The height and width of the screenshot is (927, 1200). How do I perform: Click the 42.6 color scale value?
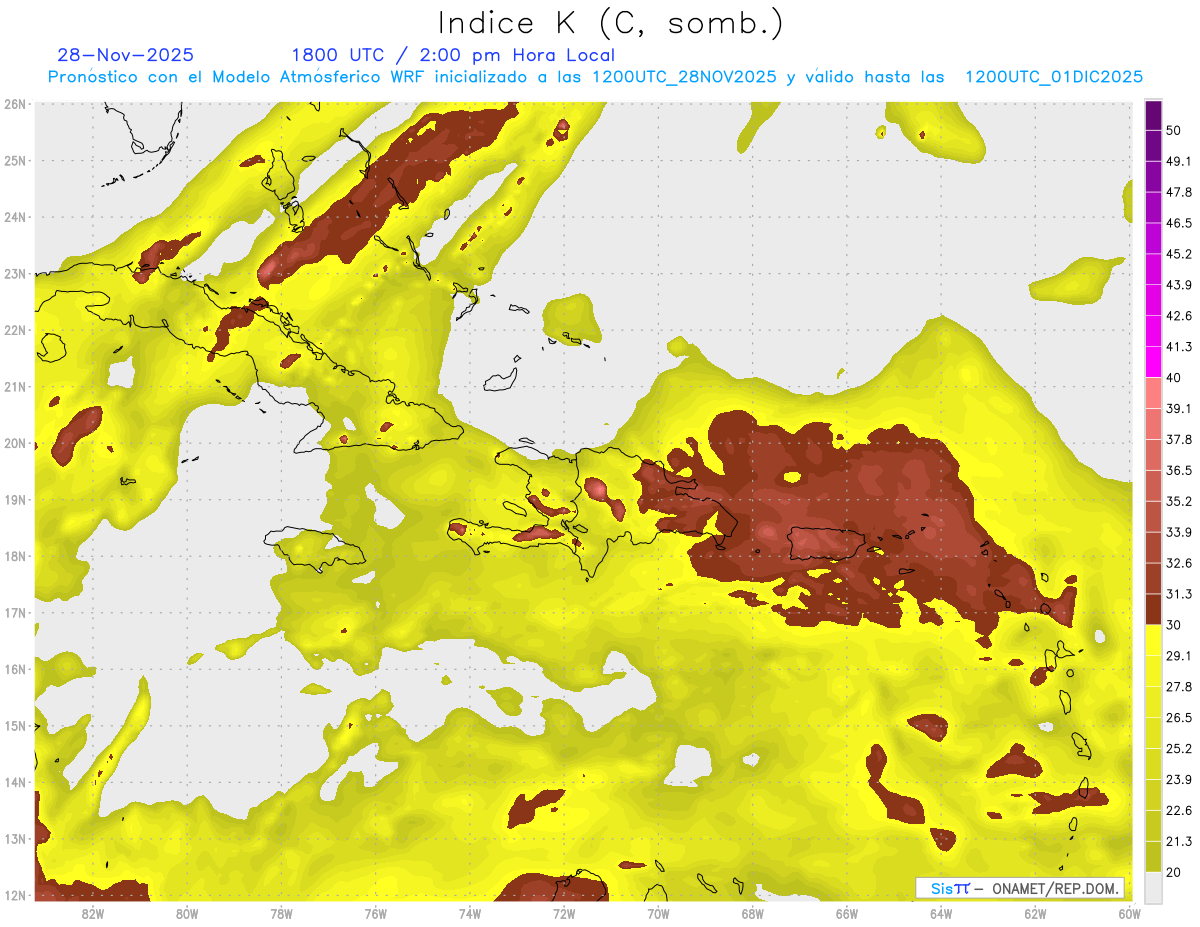point(1179,316)
